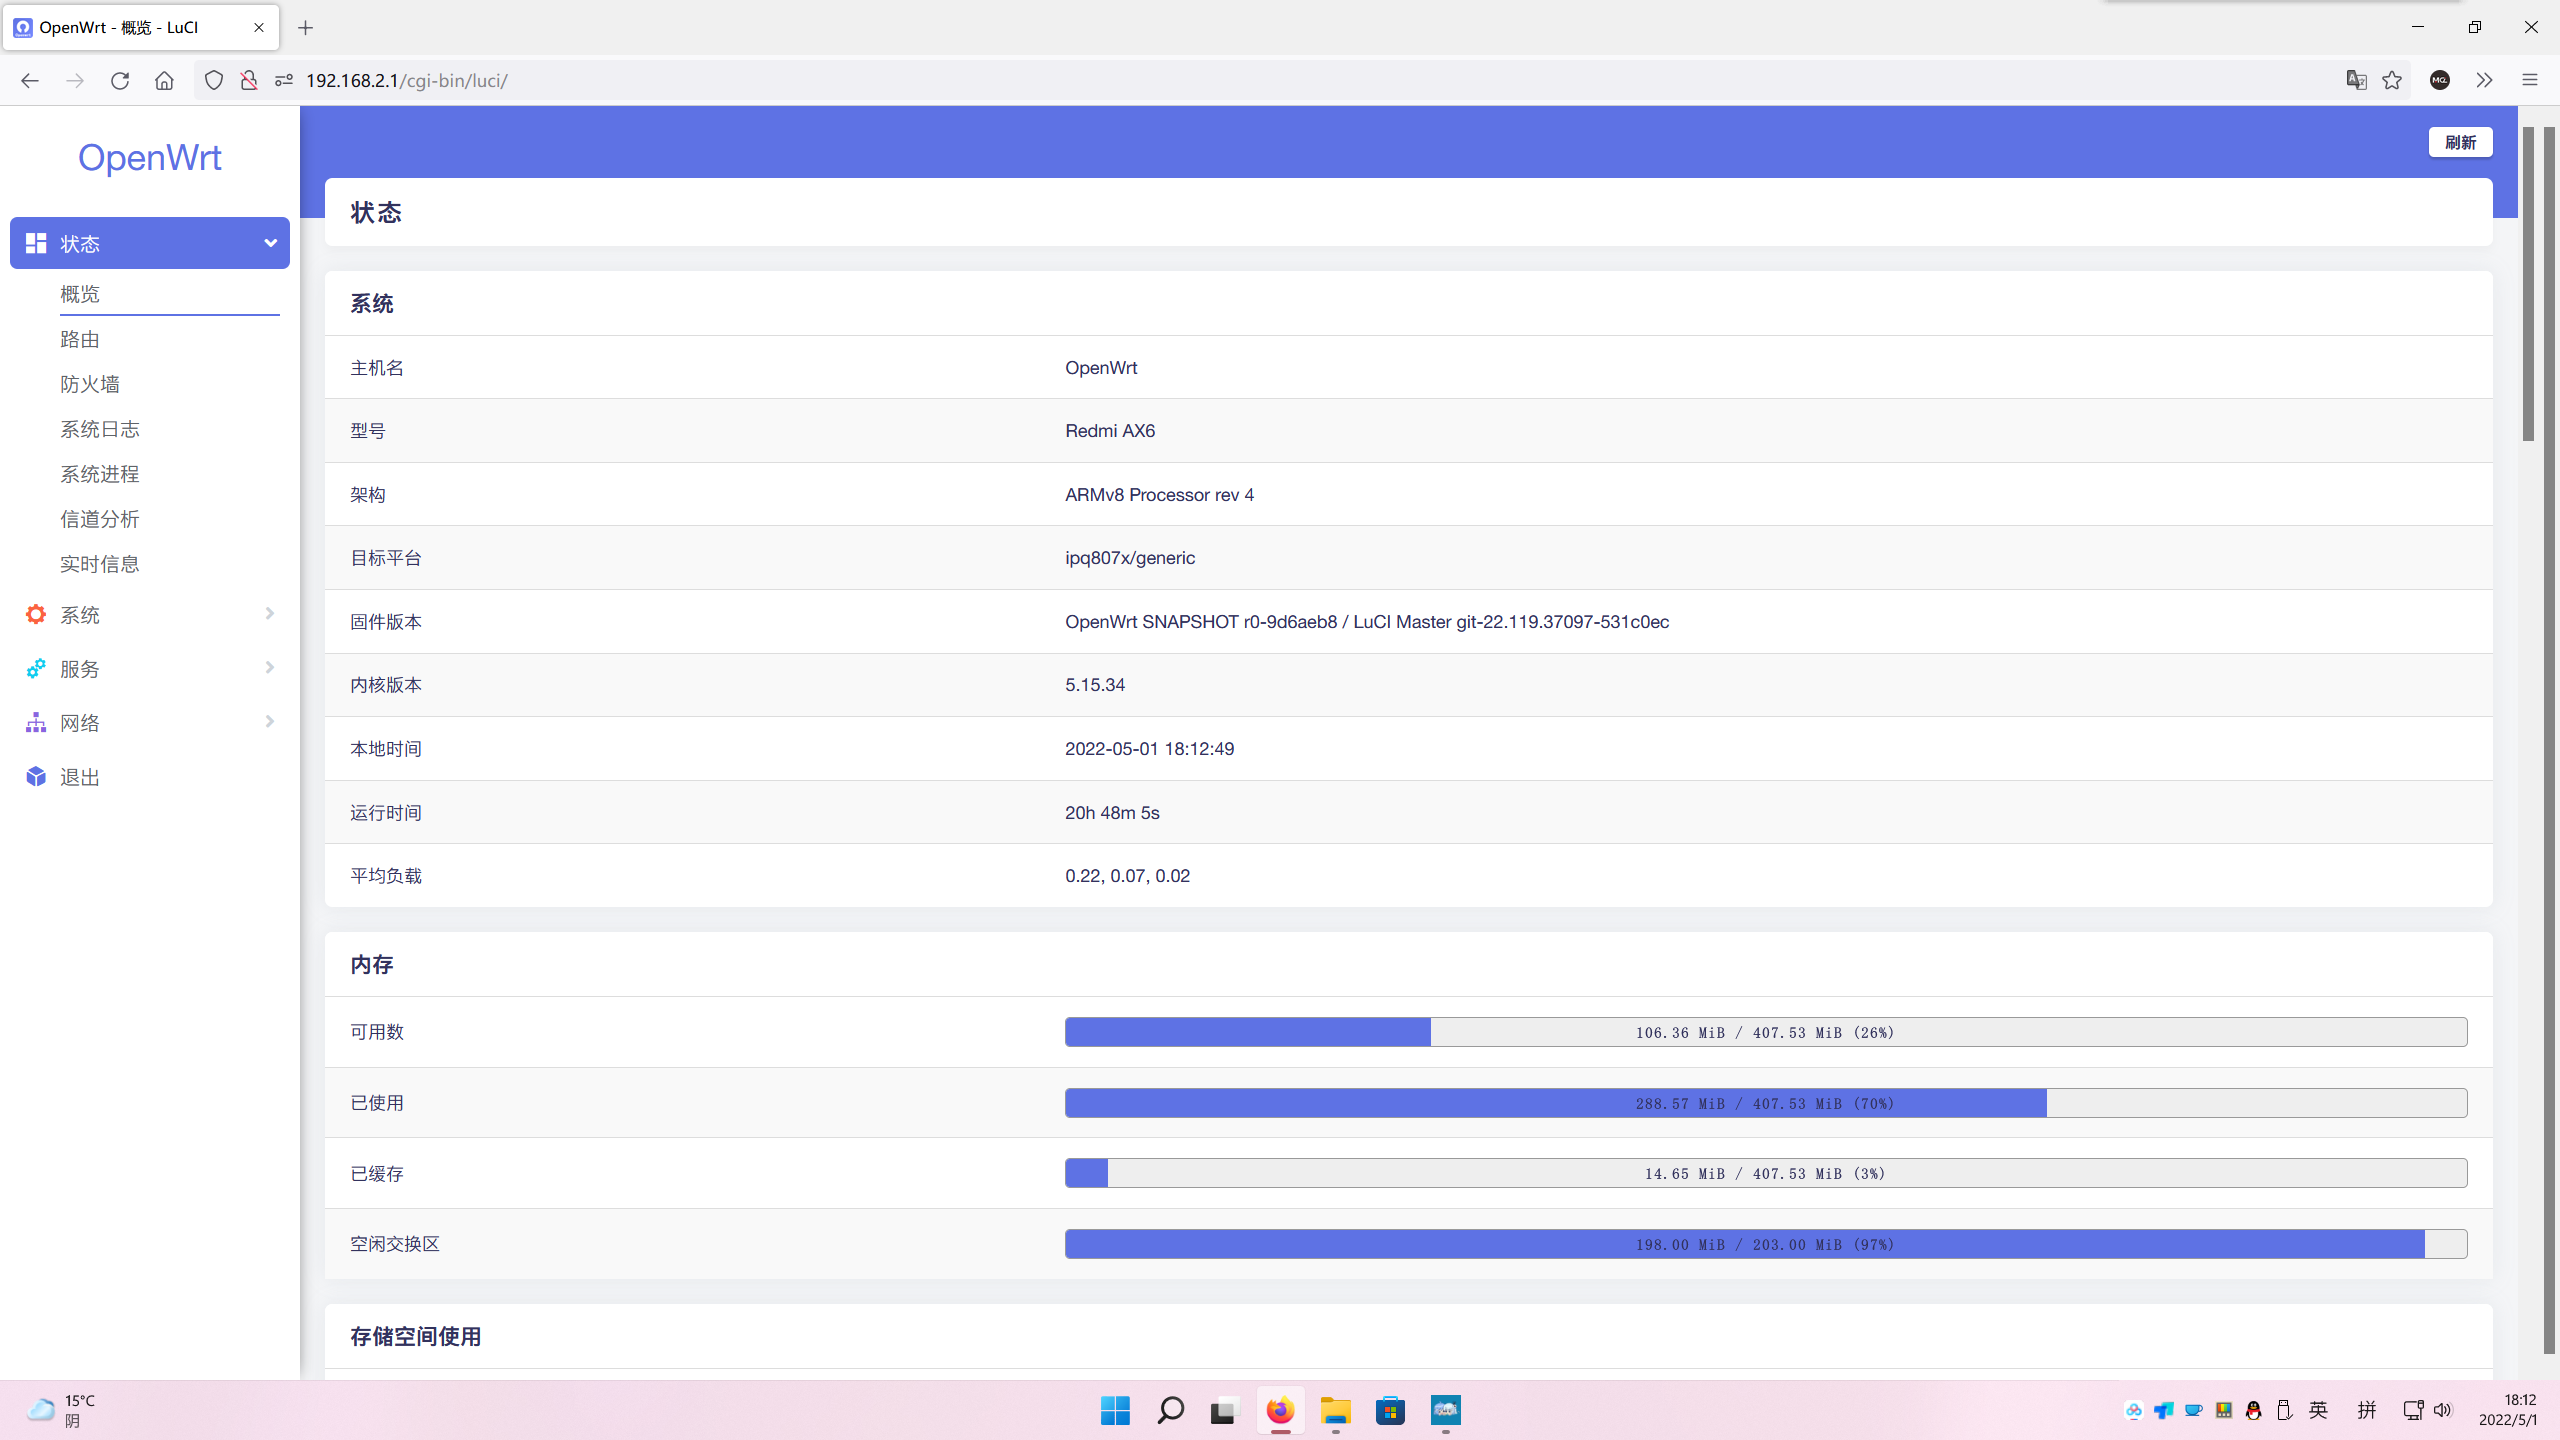This screenshot has width=2560, height=1440.
Task: Select 实时信息 in the sidebar
Action: [100, 564]
